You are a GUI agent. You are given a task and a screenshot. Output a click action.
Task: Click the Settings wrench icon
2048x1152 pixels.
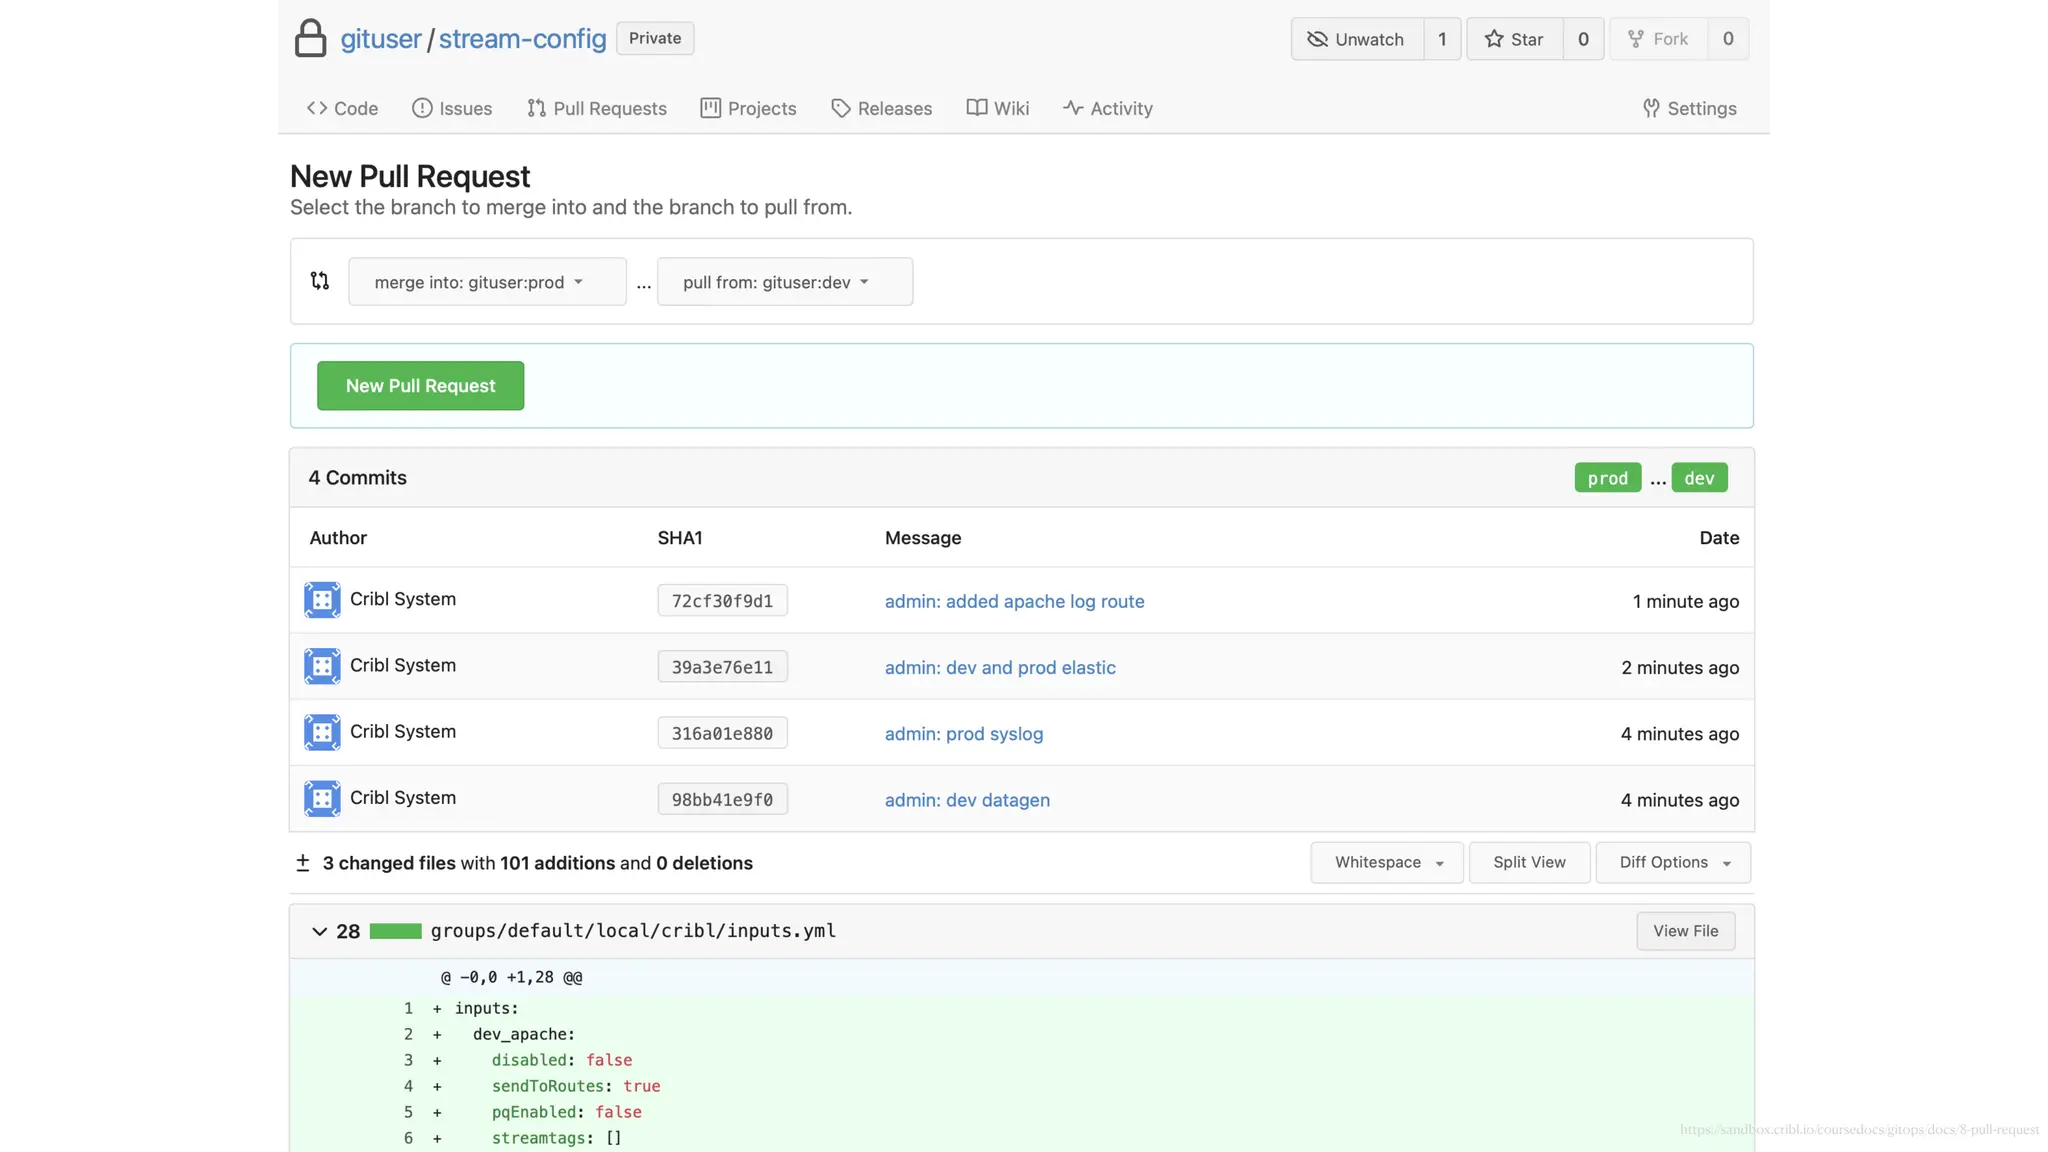[x=1651, y=108]
